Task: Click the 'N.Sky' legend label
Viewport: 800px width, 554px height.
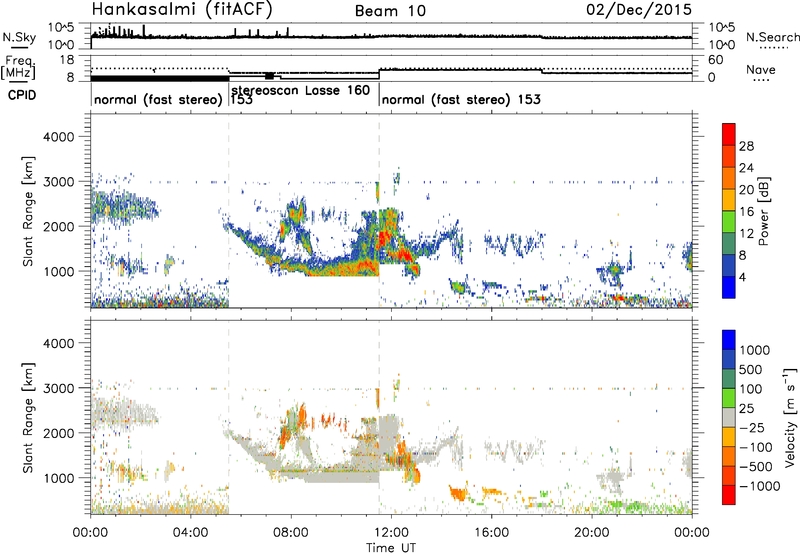Action: [x=19, y=38]
